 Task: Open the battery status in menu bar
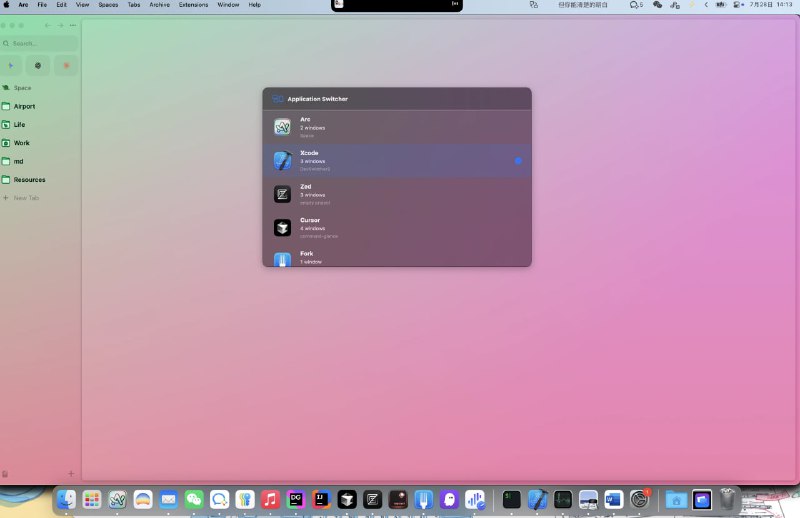click(720, 5)
